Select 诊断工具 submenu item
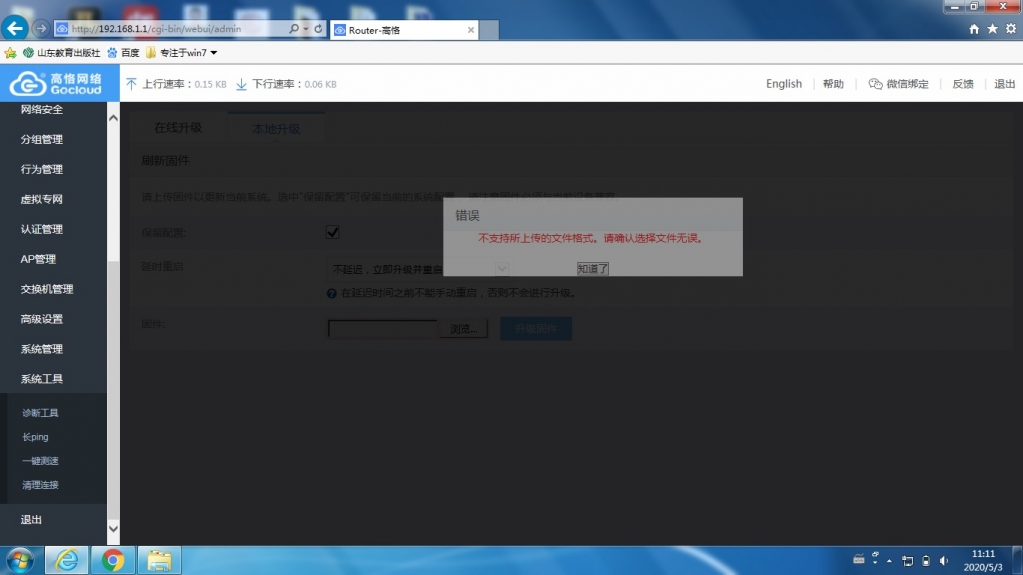Viewport: 1023px width, 575px height. pyautogui.click(x=40, y=413)
